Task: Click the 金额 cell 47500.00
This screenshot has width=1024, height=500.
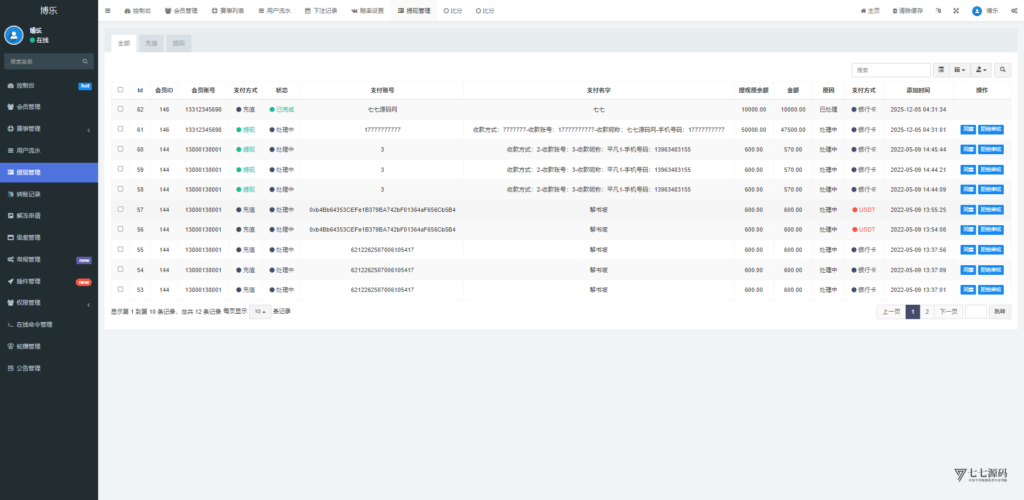Action: coord(793,130)
